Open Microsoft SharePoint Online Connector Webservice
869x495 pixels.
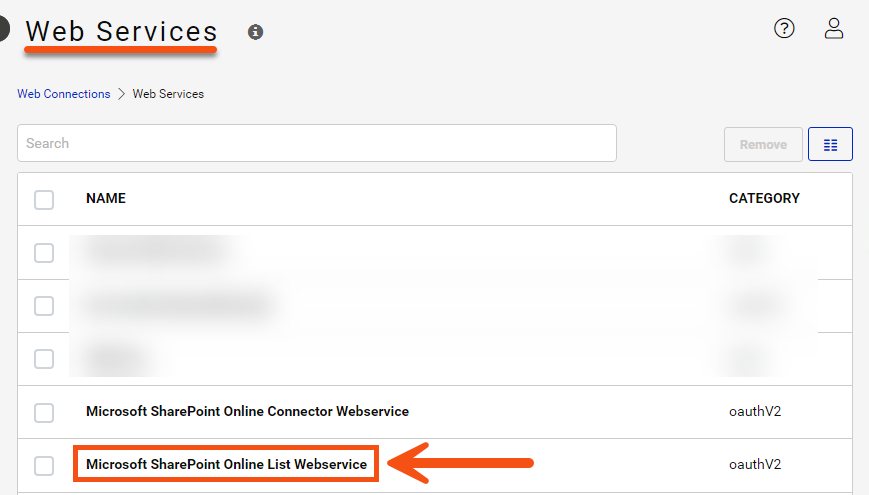247,411
